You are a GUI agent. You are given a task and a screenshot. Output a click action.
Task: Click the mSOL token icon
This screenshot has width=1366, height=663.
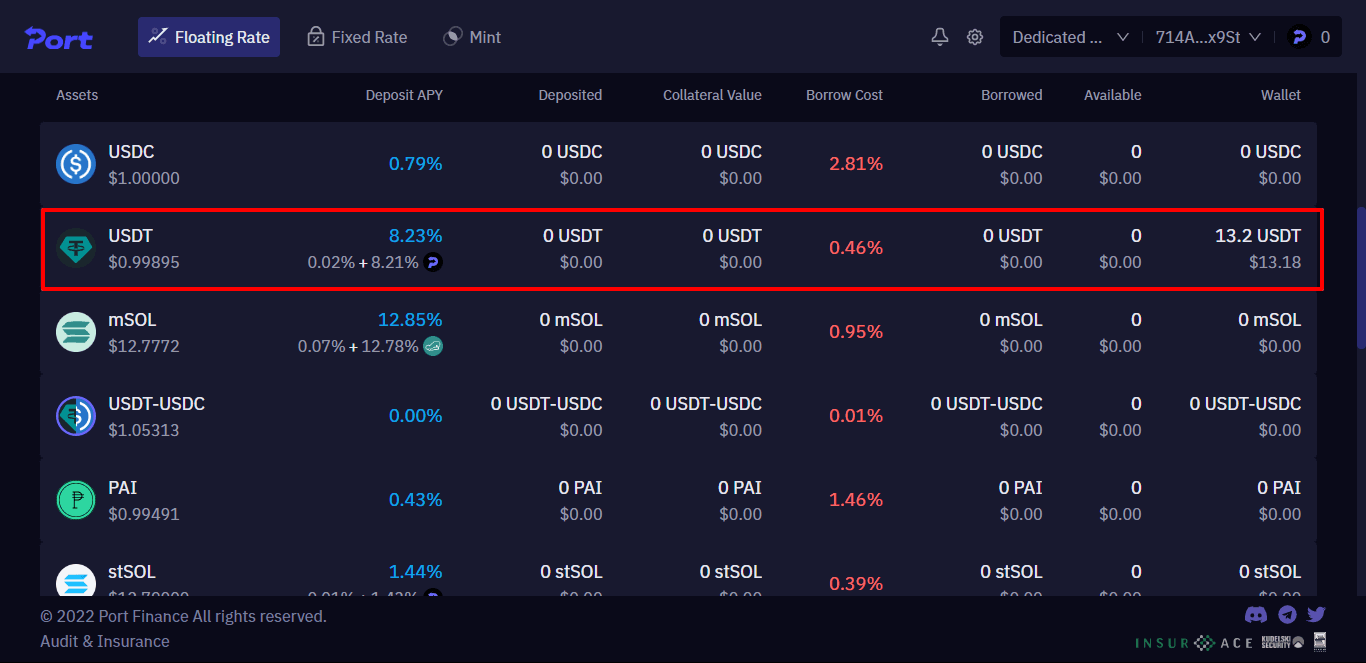coord(75,332)
